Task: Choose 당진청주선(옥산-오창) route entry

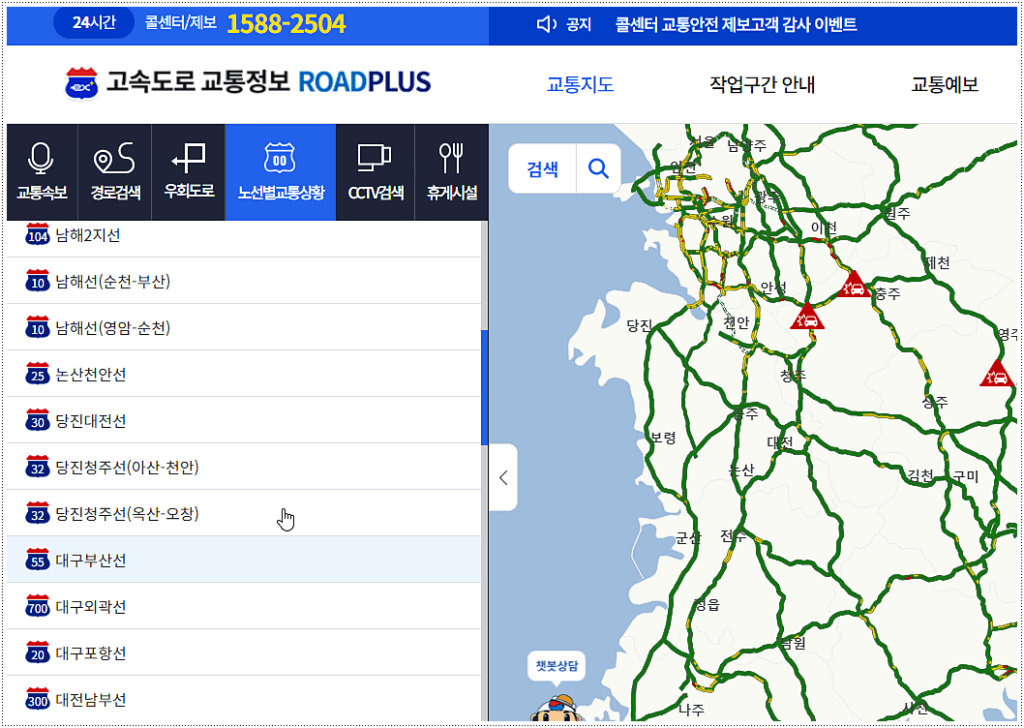Action: 127,514
